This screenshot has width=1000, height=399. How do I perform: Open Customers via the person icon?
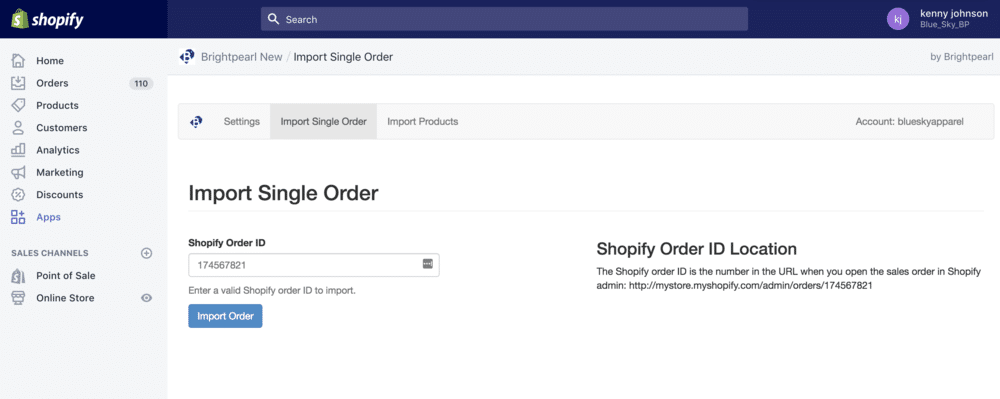(x=18, y=127)
